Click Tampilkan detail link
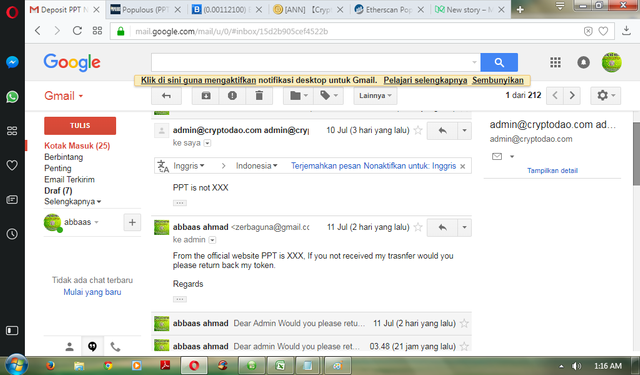Image resolution: width=640 pixels, height=375 pixels. pos(552,171)
